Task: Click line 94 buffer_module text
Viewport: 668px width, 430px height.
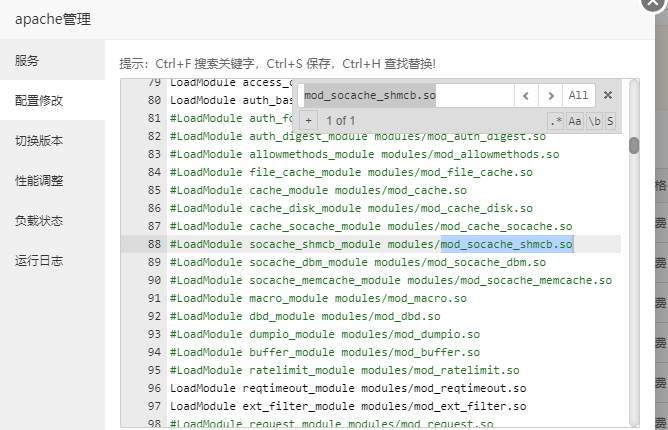Action: point(292,352)
